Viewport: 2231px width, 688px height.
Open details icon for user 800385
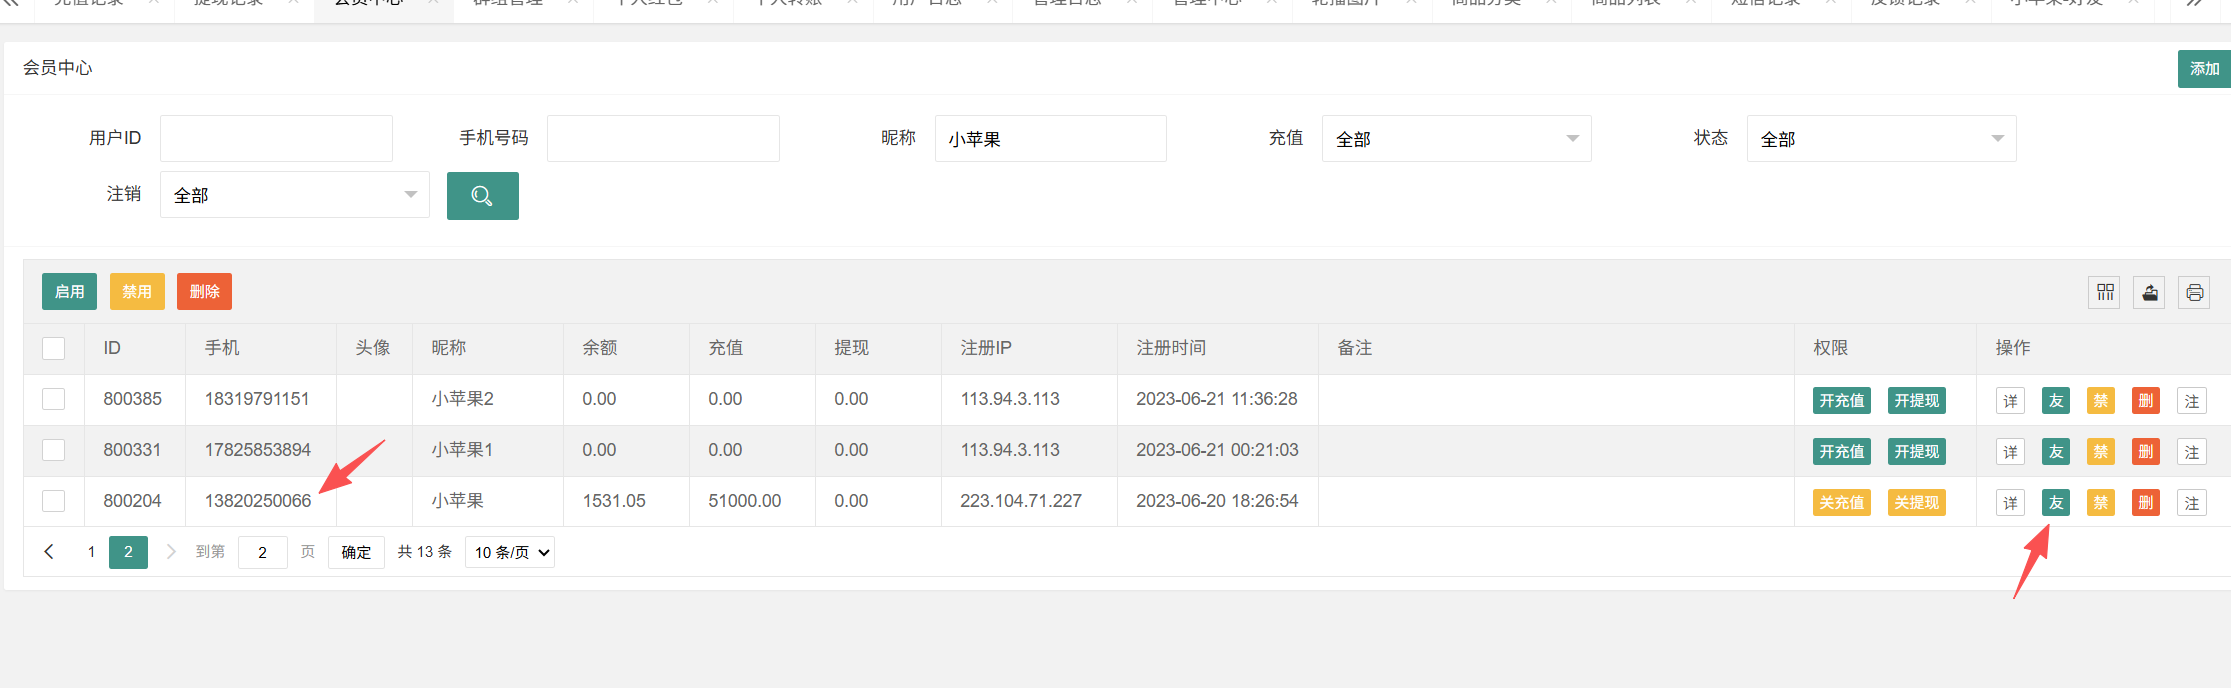[x=2011, y=401]
